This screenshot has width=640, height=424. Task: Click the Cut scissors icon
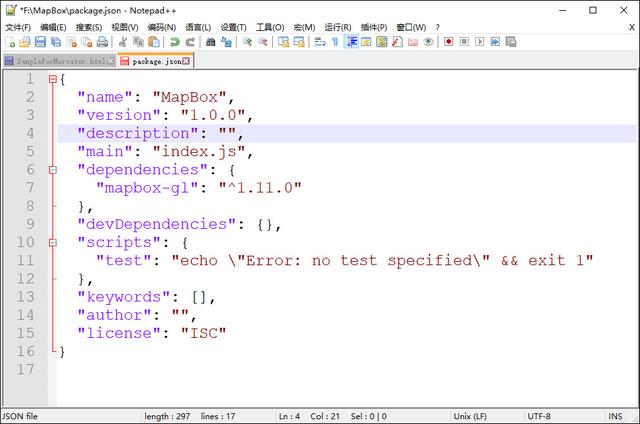(x=122, y=42)
